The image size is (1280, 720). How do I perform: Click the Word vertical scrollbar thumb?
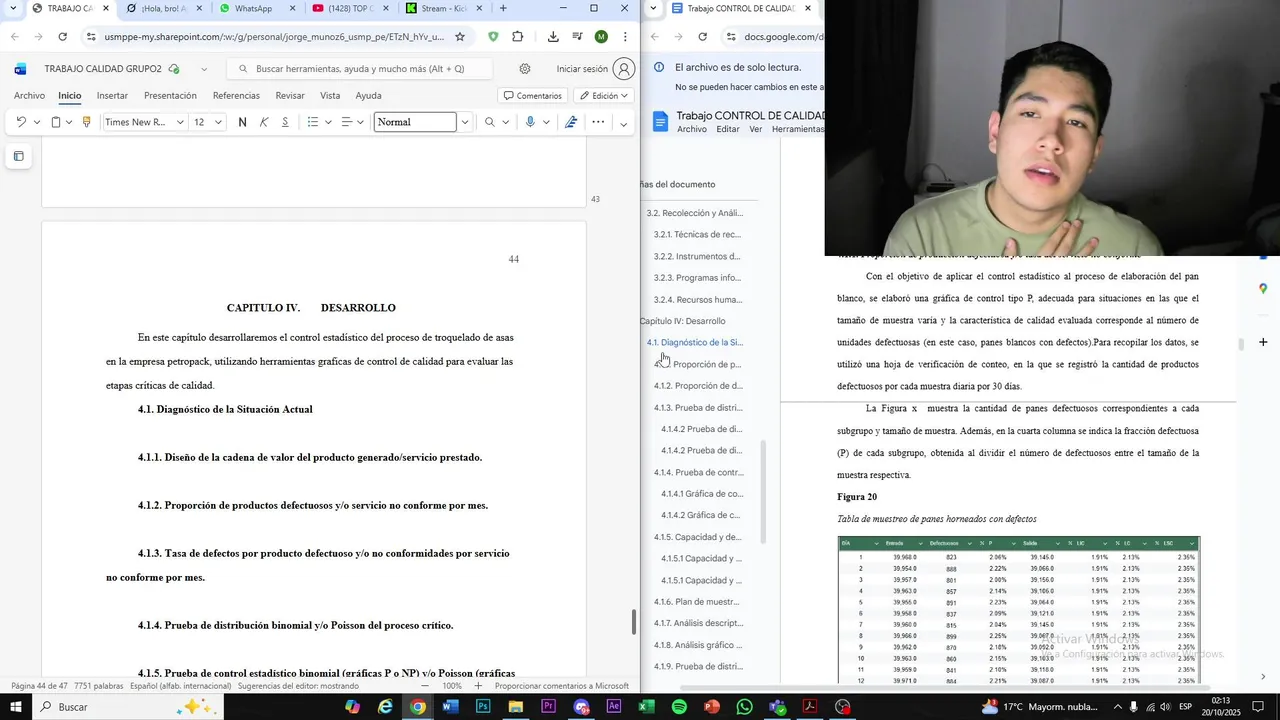(x=633, y=622)
